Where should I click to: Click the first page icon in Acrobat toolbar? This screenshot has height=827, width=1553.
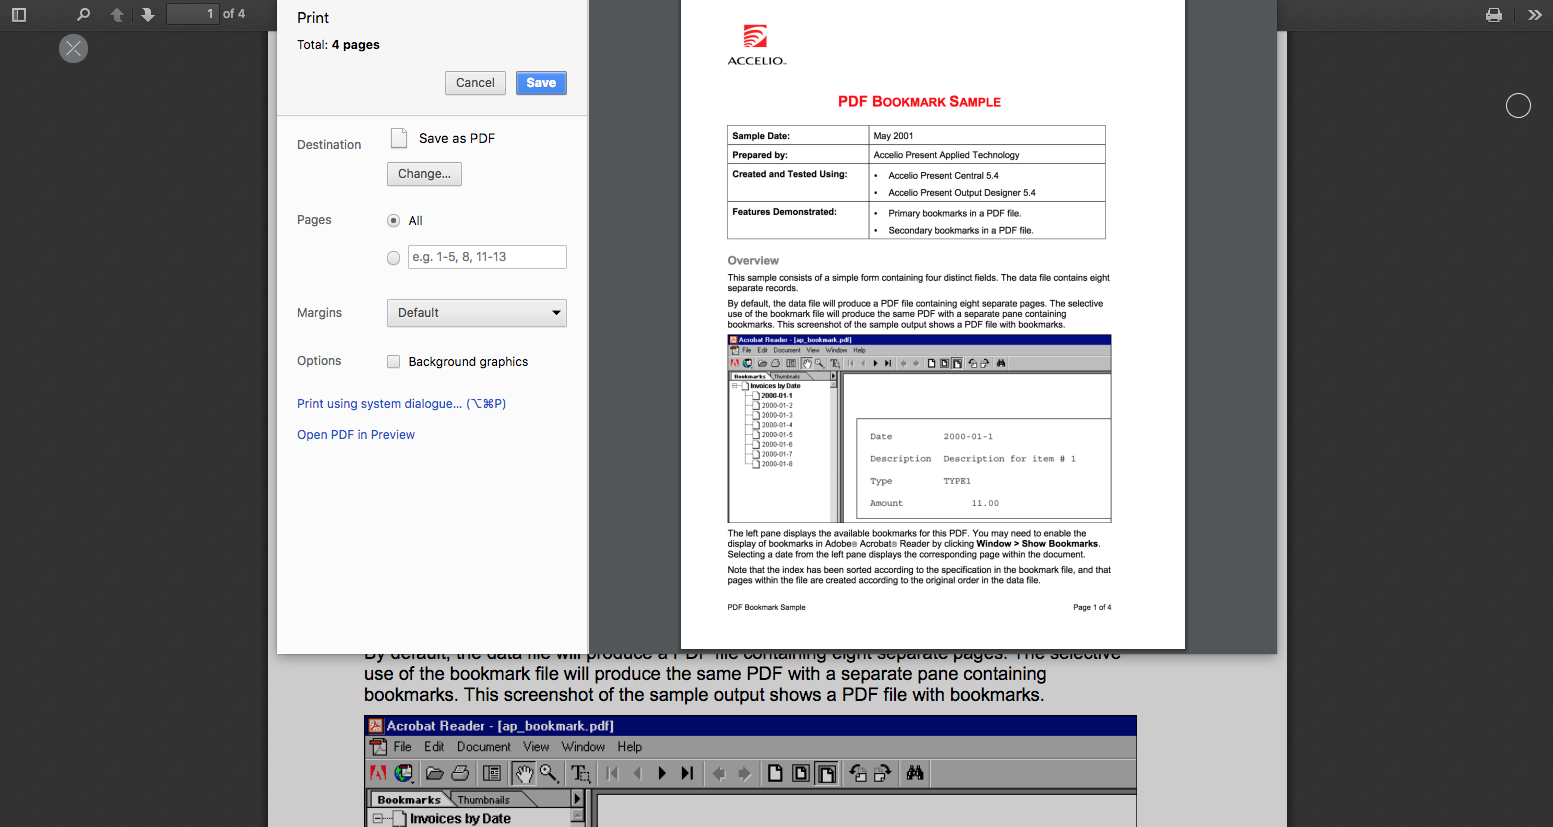(613, 773)
